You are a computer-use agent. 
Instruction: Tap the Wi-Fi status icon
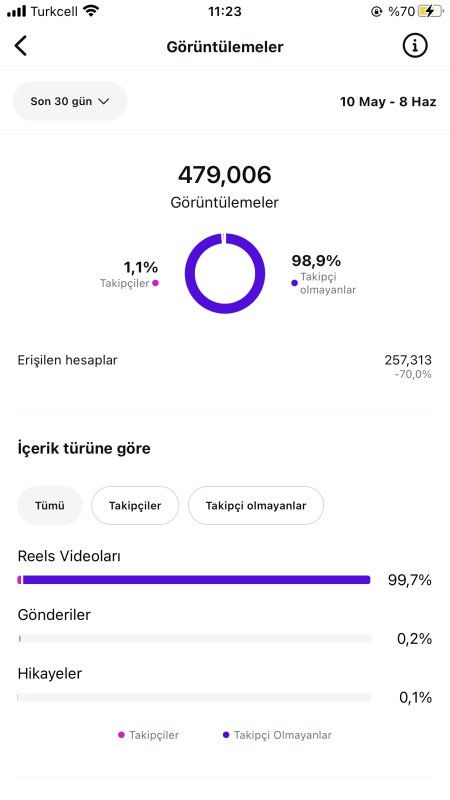tap(91, 11)
